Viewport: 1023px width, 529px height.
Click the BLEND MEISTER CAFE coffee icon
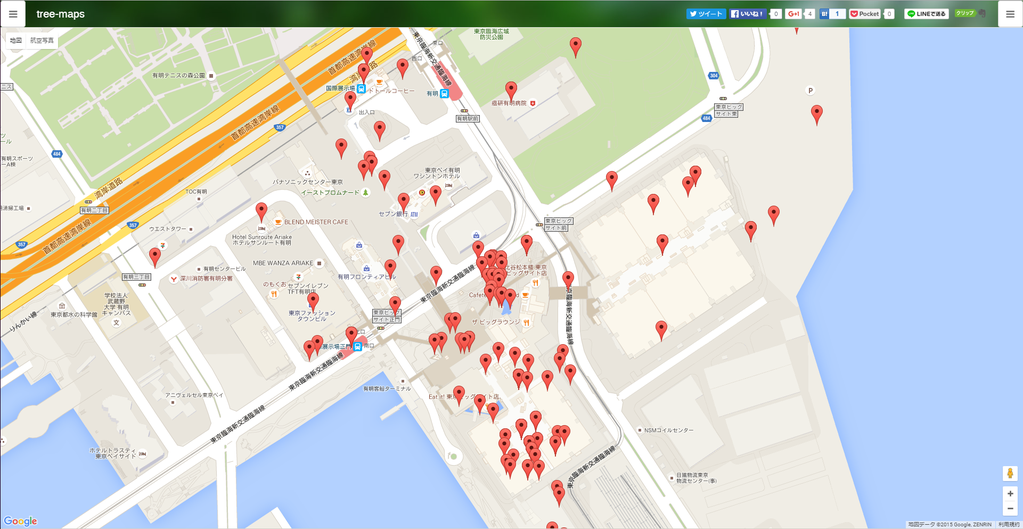pos(279,222)
